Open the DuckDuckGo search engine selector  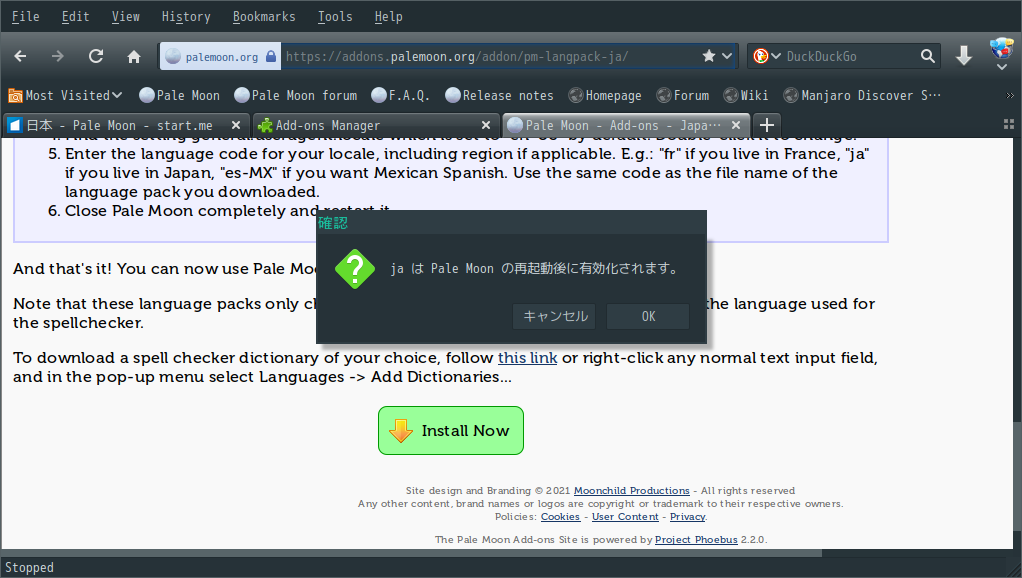767,57
